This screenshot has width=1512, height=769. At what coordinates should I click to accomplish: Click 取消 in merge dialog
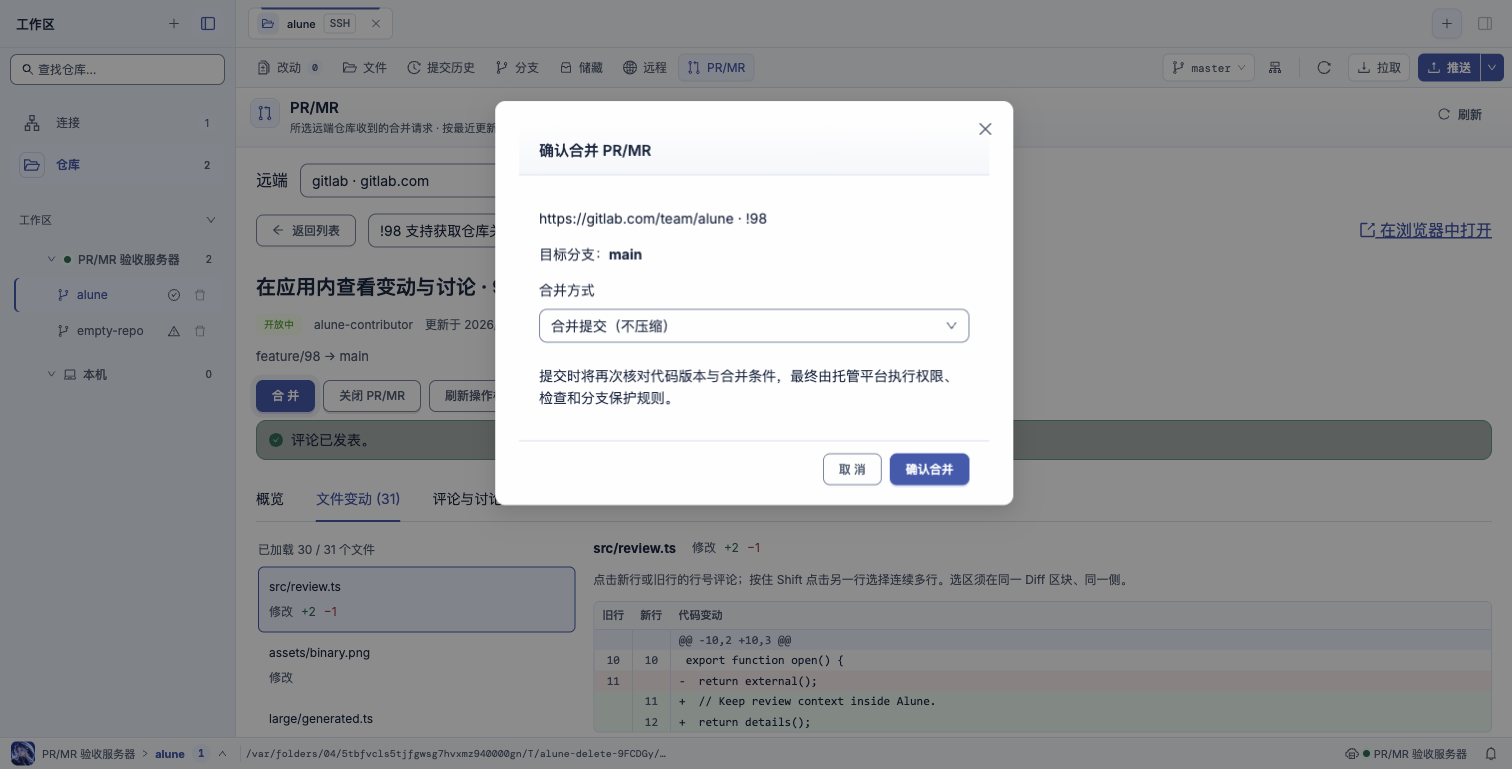(852, 469)
